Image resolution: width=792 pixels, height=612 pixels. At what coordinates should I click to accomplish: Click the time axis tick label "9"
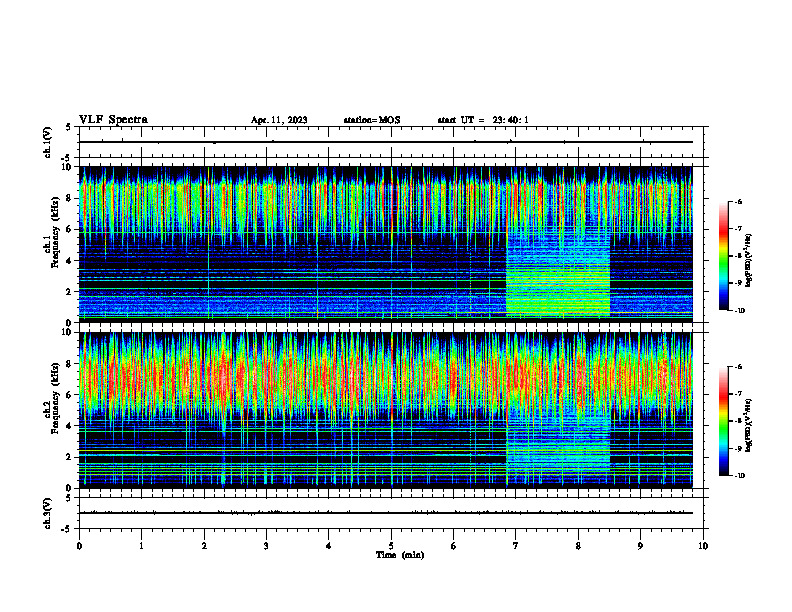[x=640, y=546]
